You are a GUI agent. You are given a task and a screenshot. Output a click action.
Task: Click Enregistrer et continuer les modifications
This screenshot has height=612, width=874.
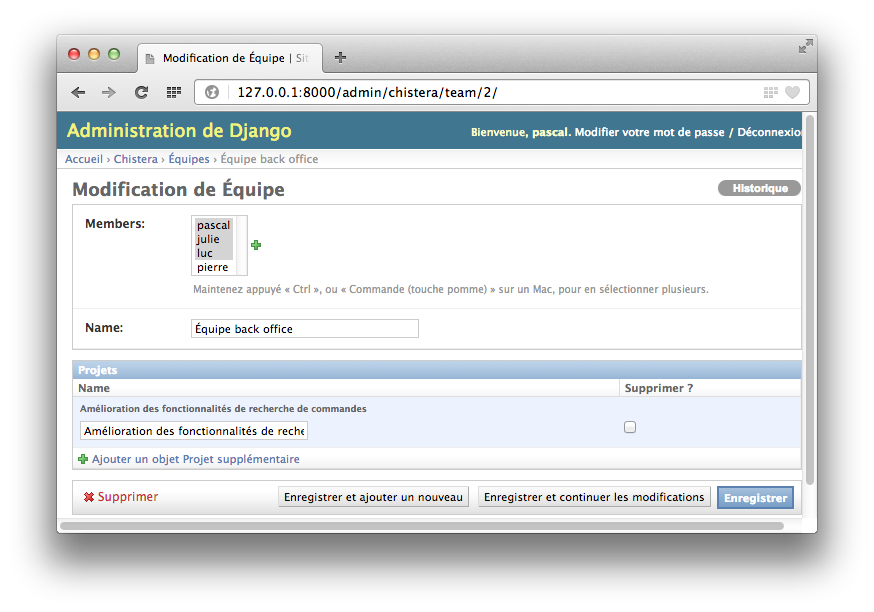click(x=594, y=497)
